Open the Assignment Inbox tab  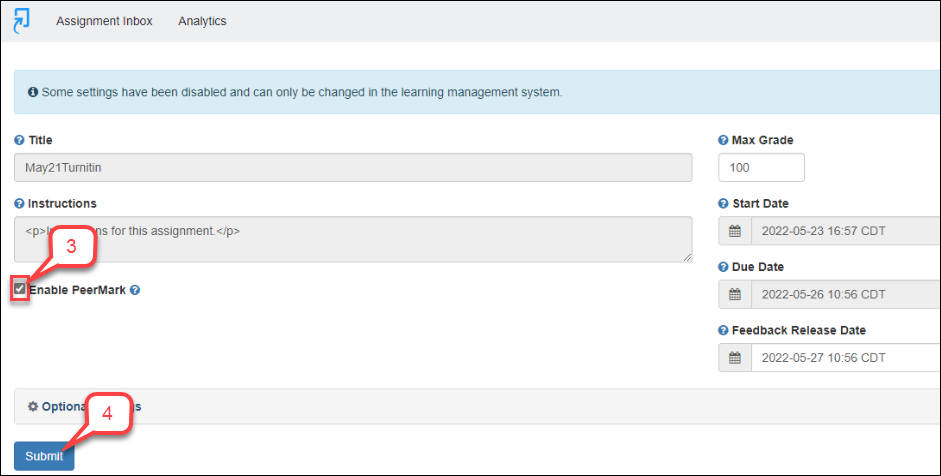104,21
